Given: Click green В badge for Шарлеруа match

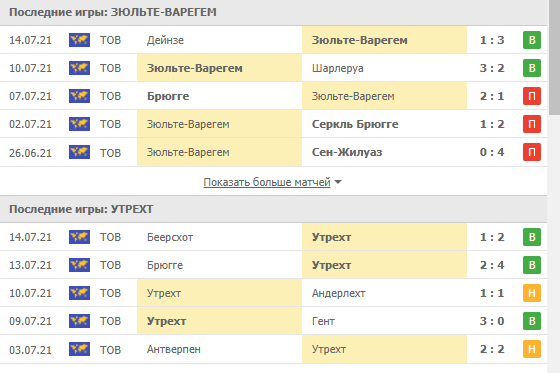Looking at the screenshot, I should click(x=532, y=68).
